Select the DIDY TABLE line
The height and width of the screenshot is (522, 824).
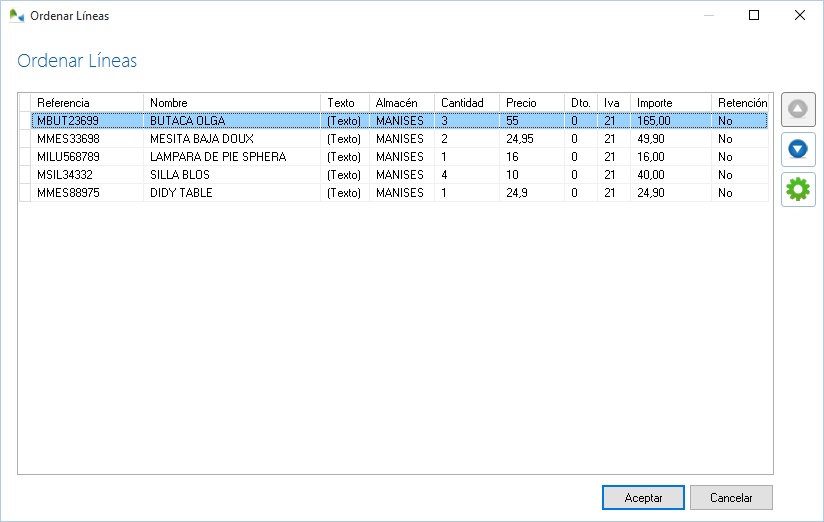(x=181, y=193)
